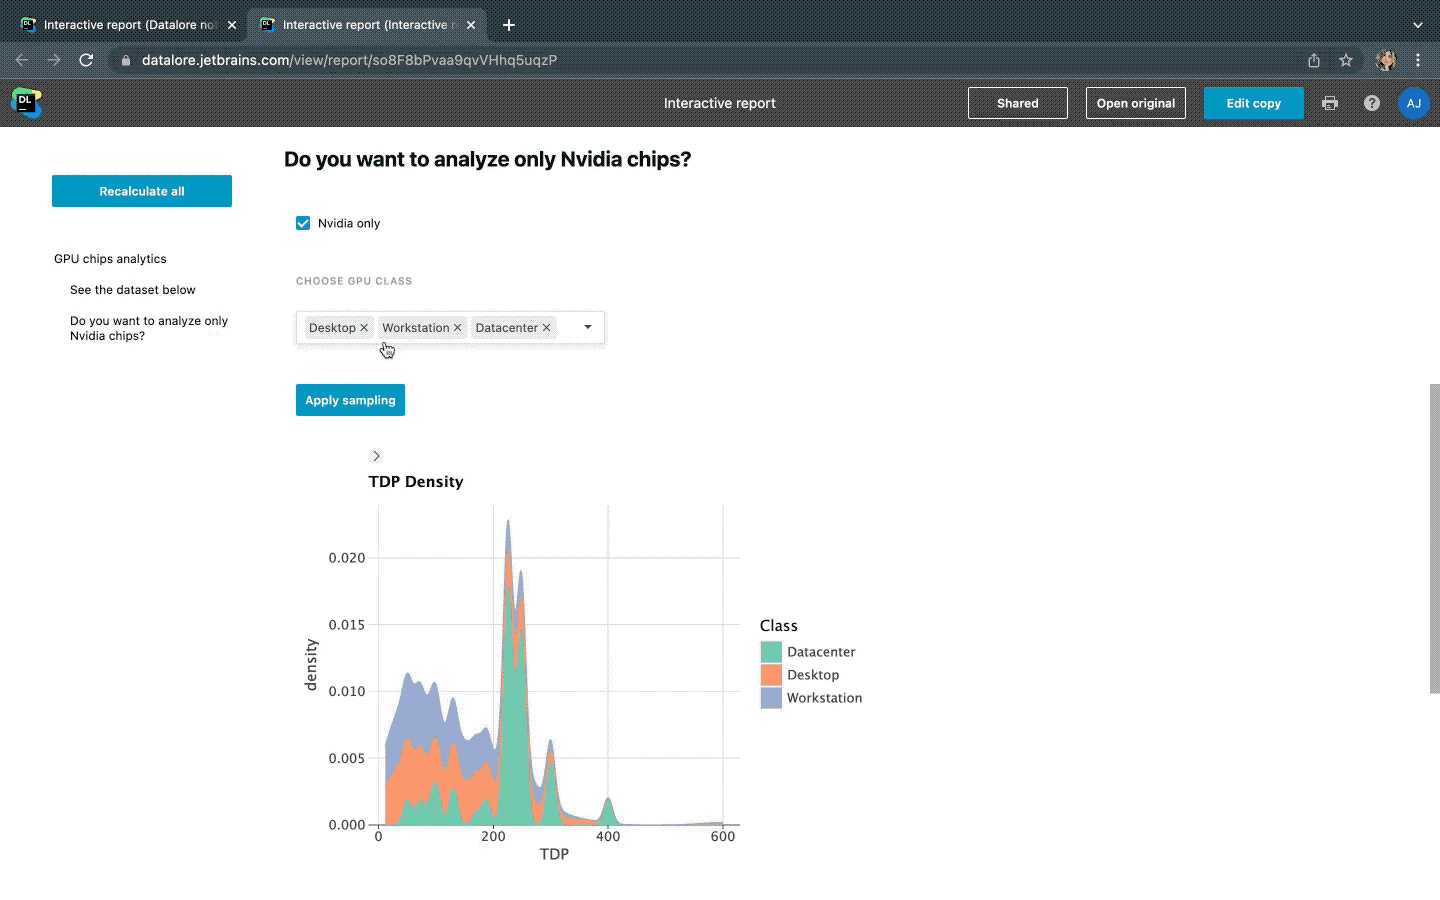Open Chrome three-dot menu
This screenshot has width=1440, height=900.
pyautogui.click(x=1418, y=60)
